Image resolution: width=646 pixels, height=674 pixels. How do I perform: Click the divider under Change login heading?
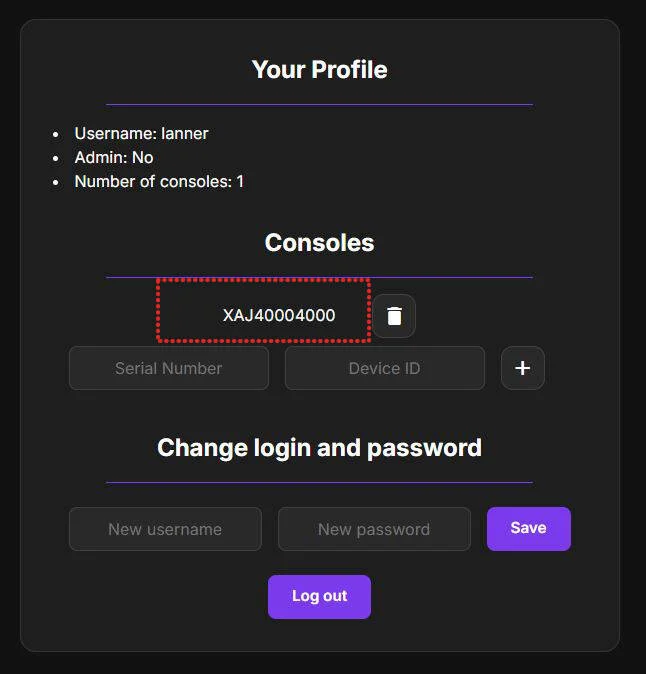pos(319,482)
